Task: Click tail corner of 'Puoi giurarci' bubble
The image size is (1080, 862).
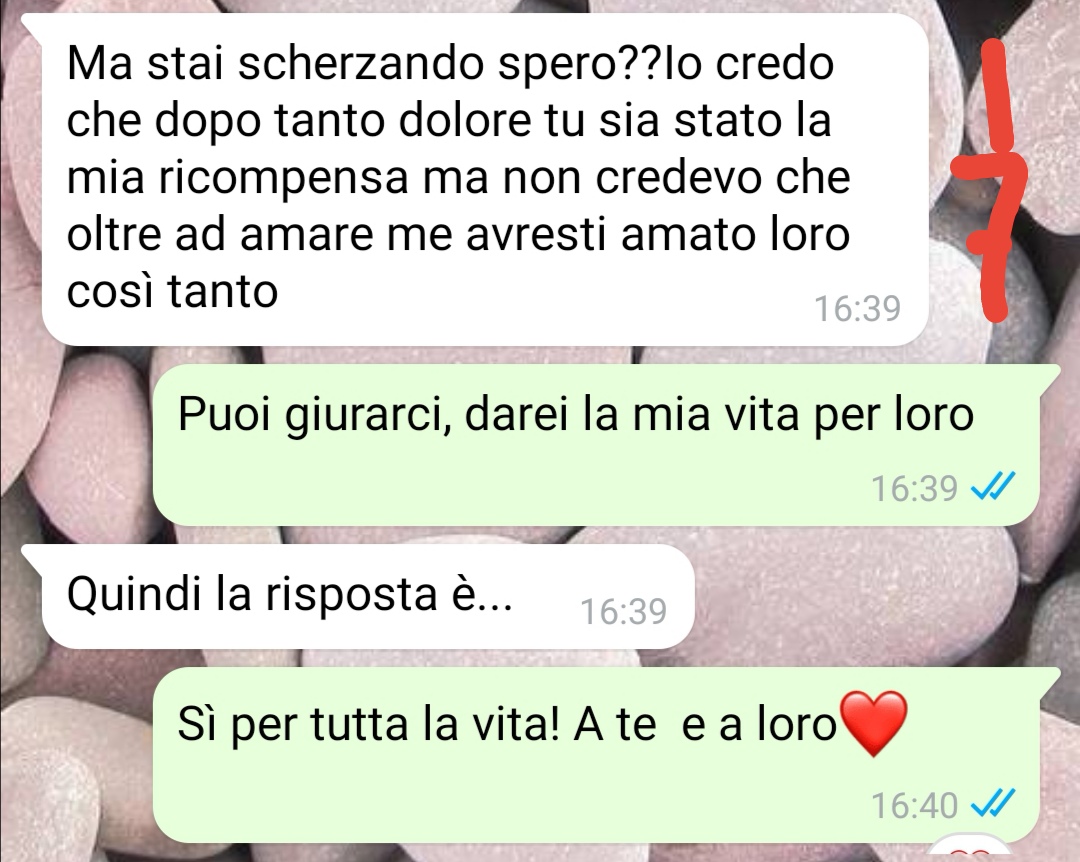Action: [x=1048, y=376]
